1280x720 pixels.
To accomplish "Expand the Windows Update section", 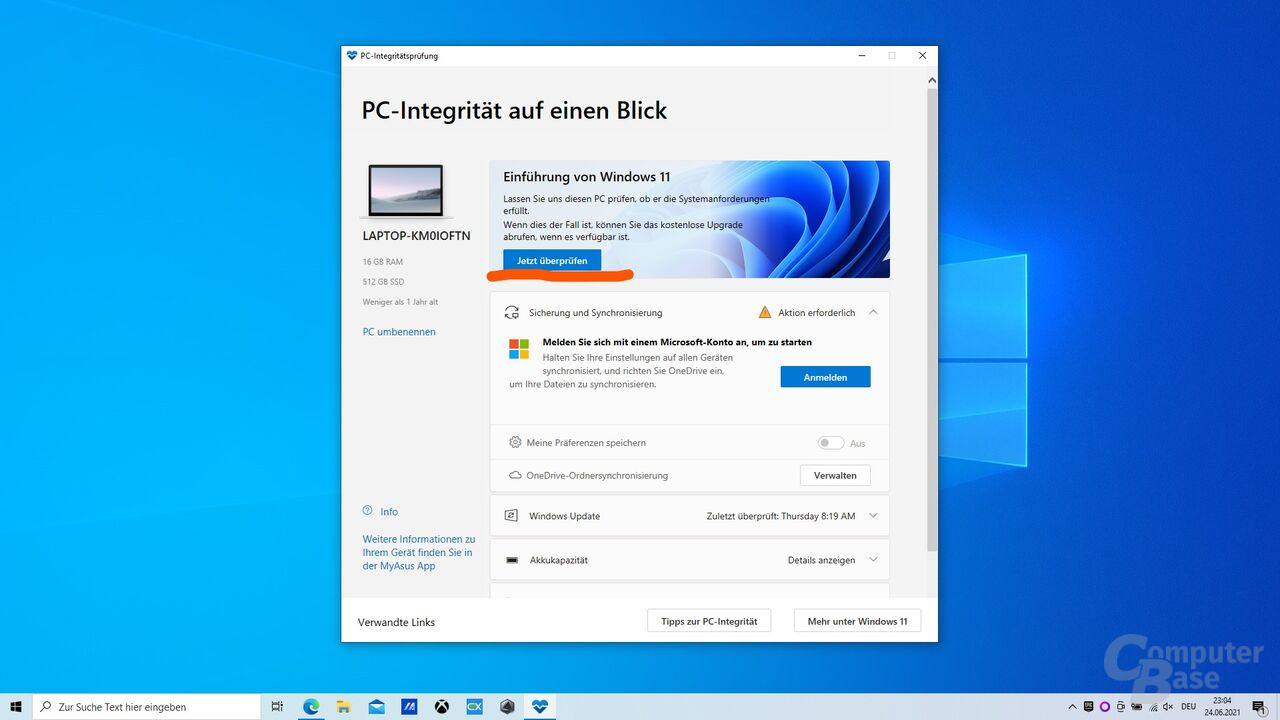I will 872,515.
